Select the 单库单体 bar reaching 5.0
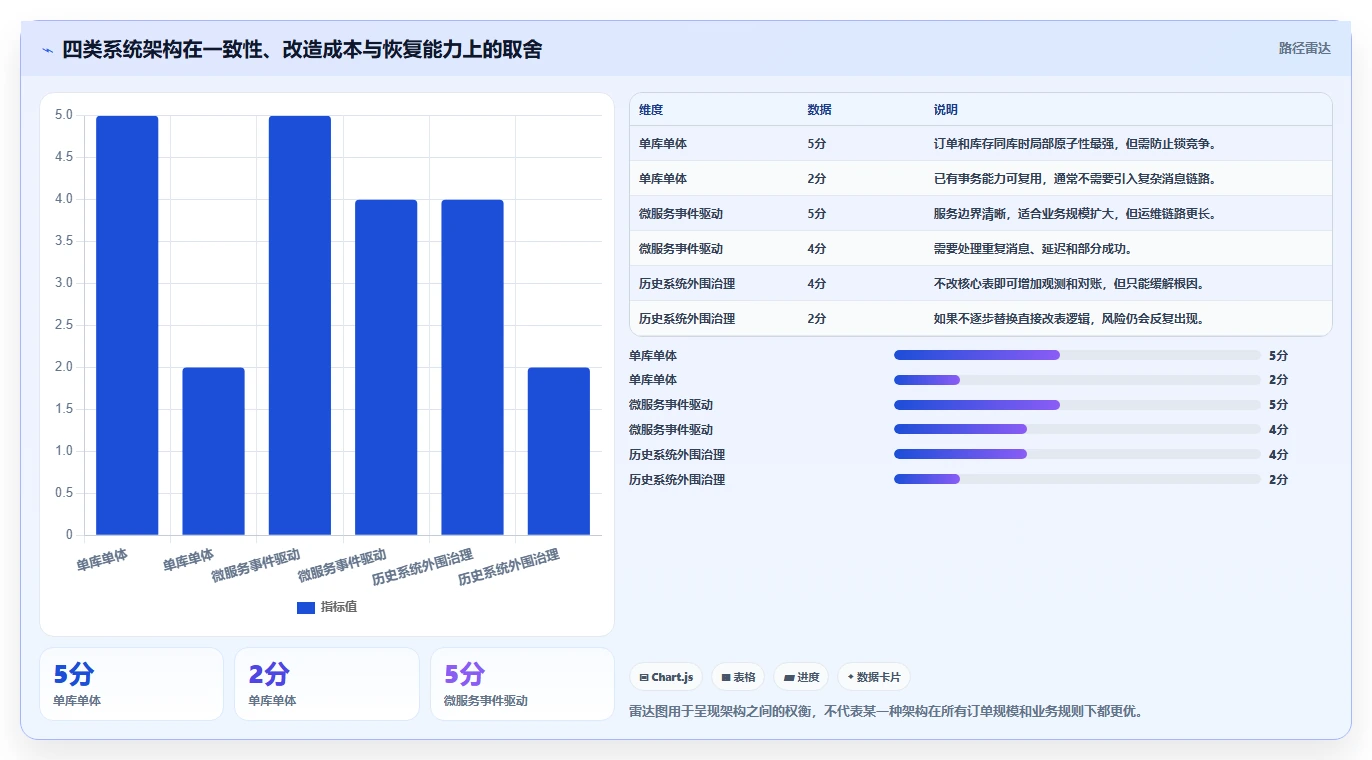 tap(127, 325)
